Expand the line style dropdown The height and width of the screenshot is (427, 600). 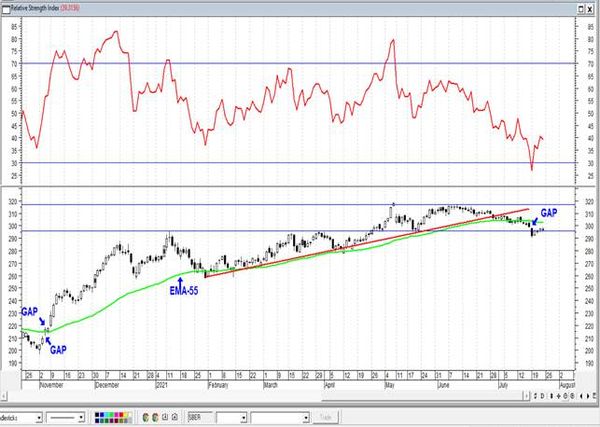coord(65,417)
